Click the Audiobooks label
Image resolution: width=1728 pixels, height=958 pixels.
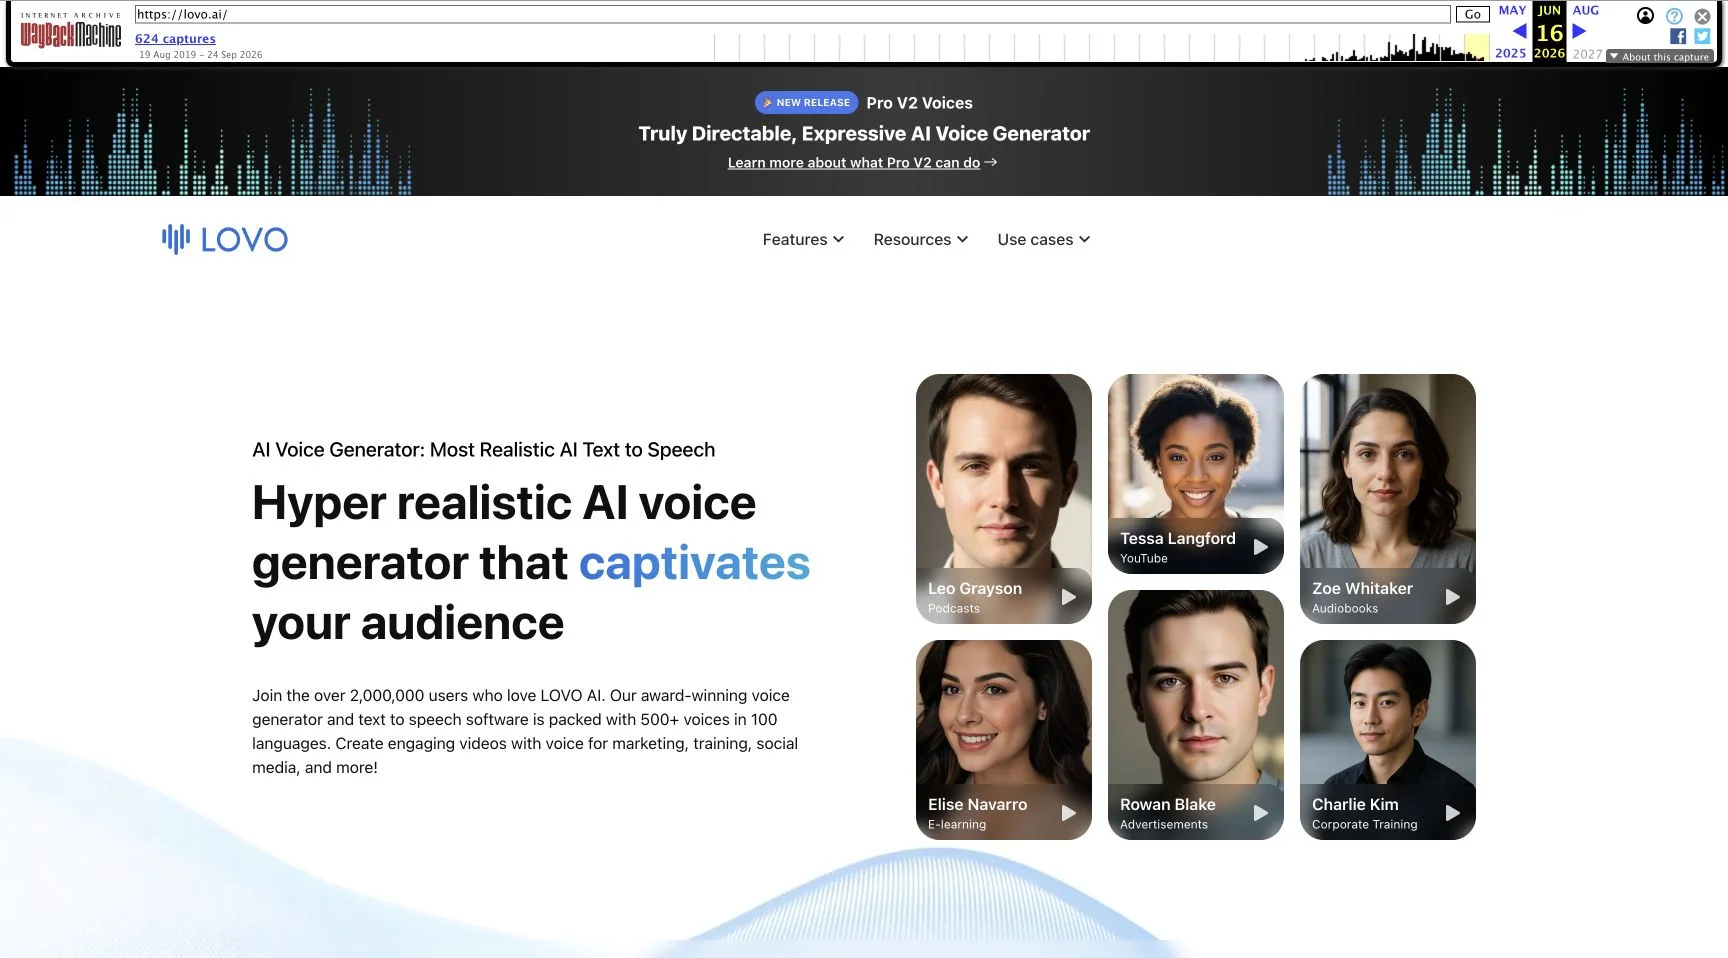tap(1345, 608)
